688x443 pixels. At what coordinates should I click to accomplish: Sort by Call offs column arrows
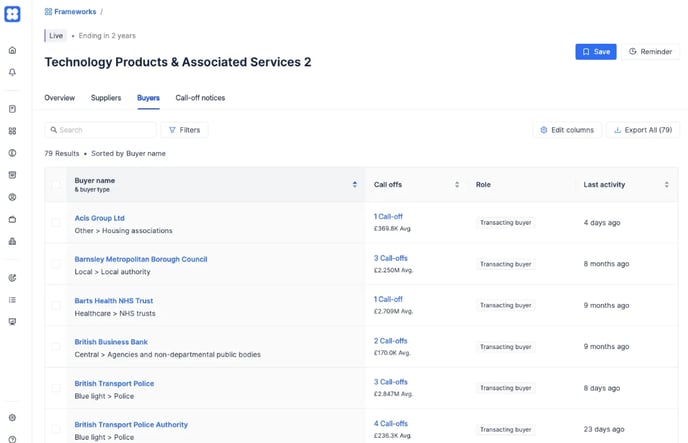pyautogui.click(x=457, y=185)
